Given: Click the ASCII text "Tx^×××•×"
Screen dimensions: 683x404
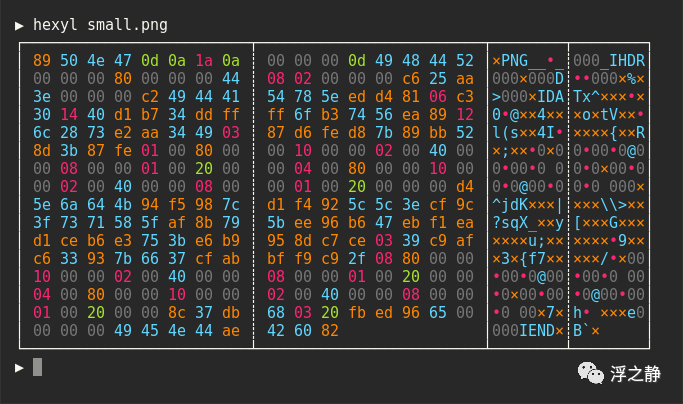Looking at the screenshot, I should (609, 96).
